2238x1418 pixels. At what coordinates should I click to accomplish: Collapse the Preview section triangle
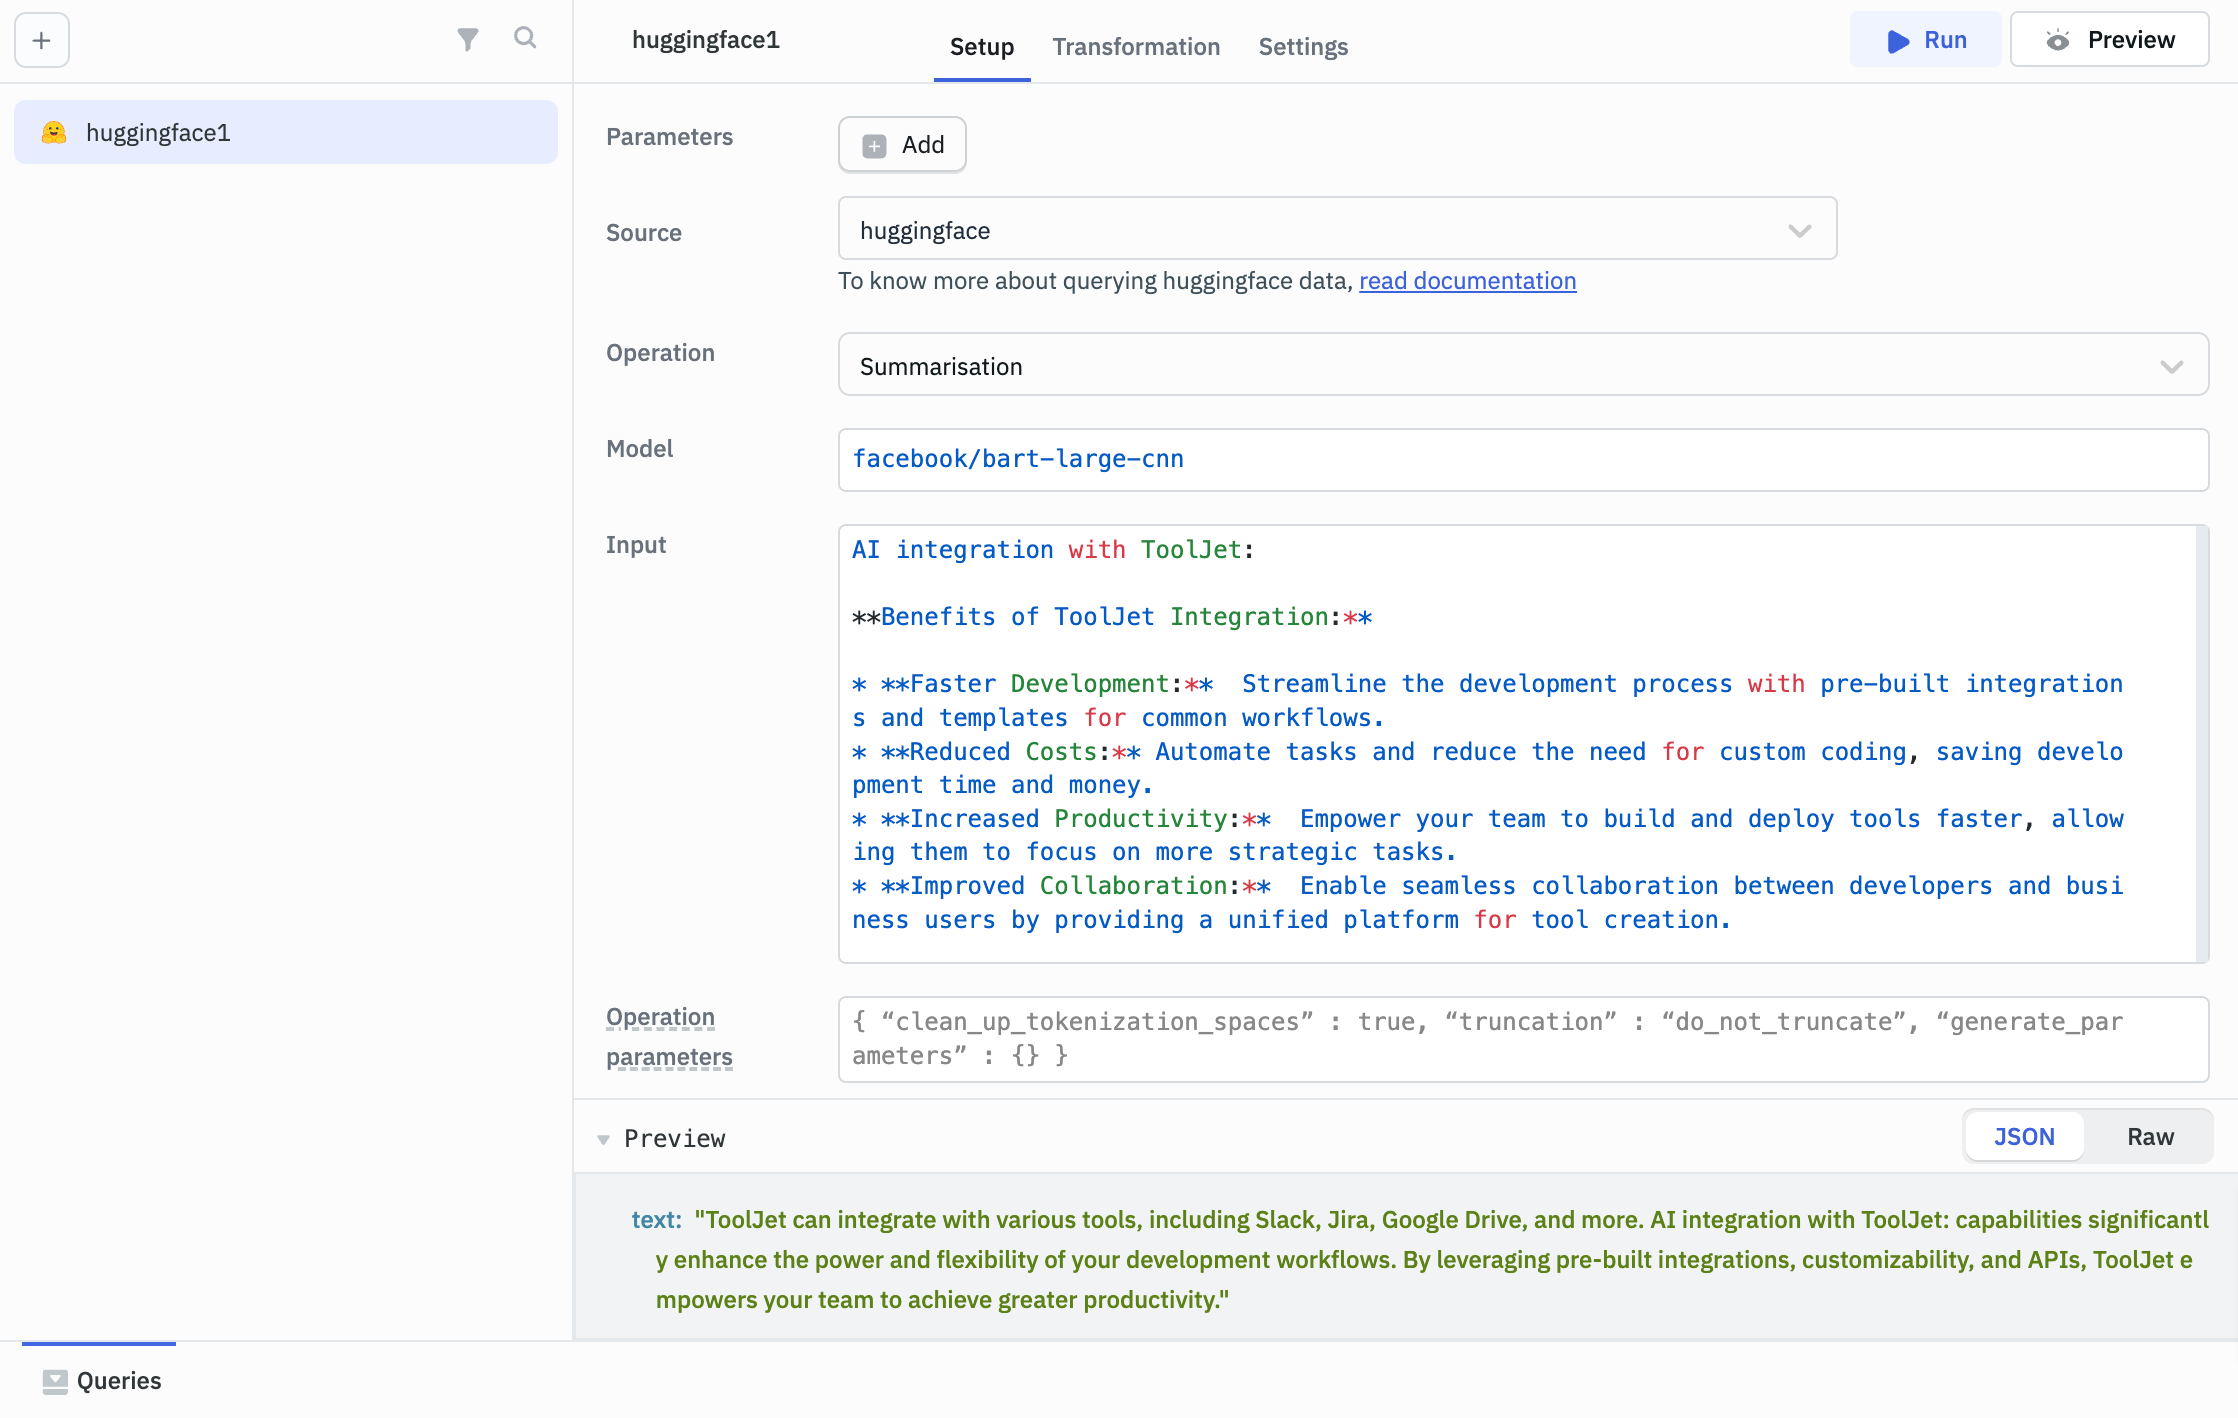[603, 1139]
